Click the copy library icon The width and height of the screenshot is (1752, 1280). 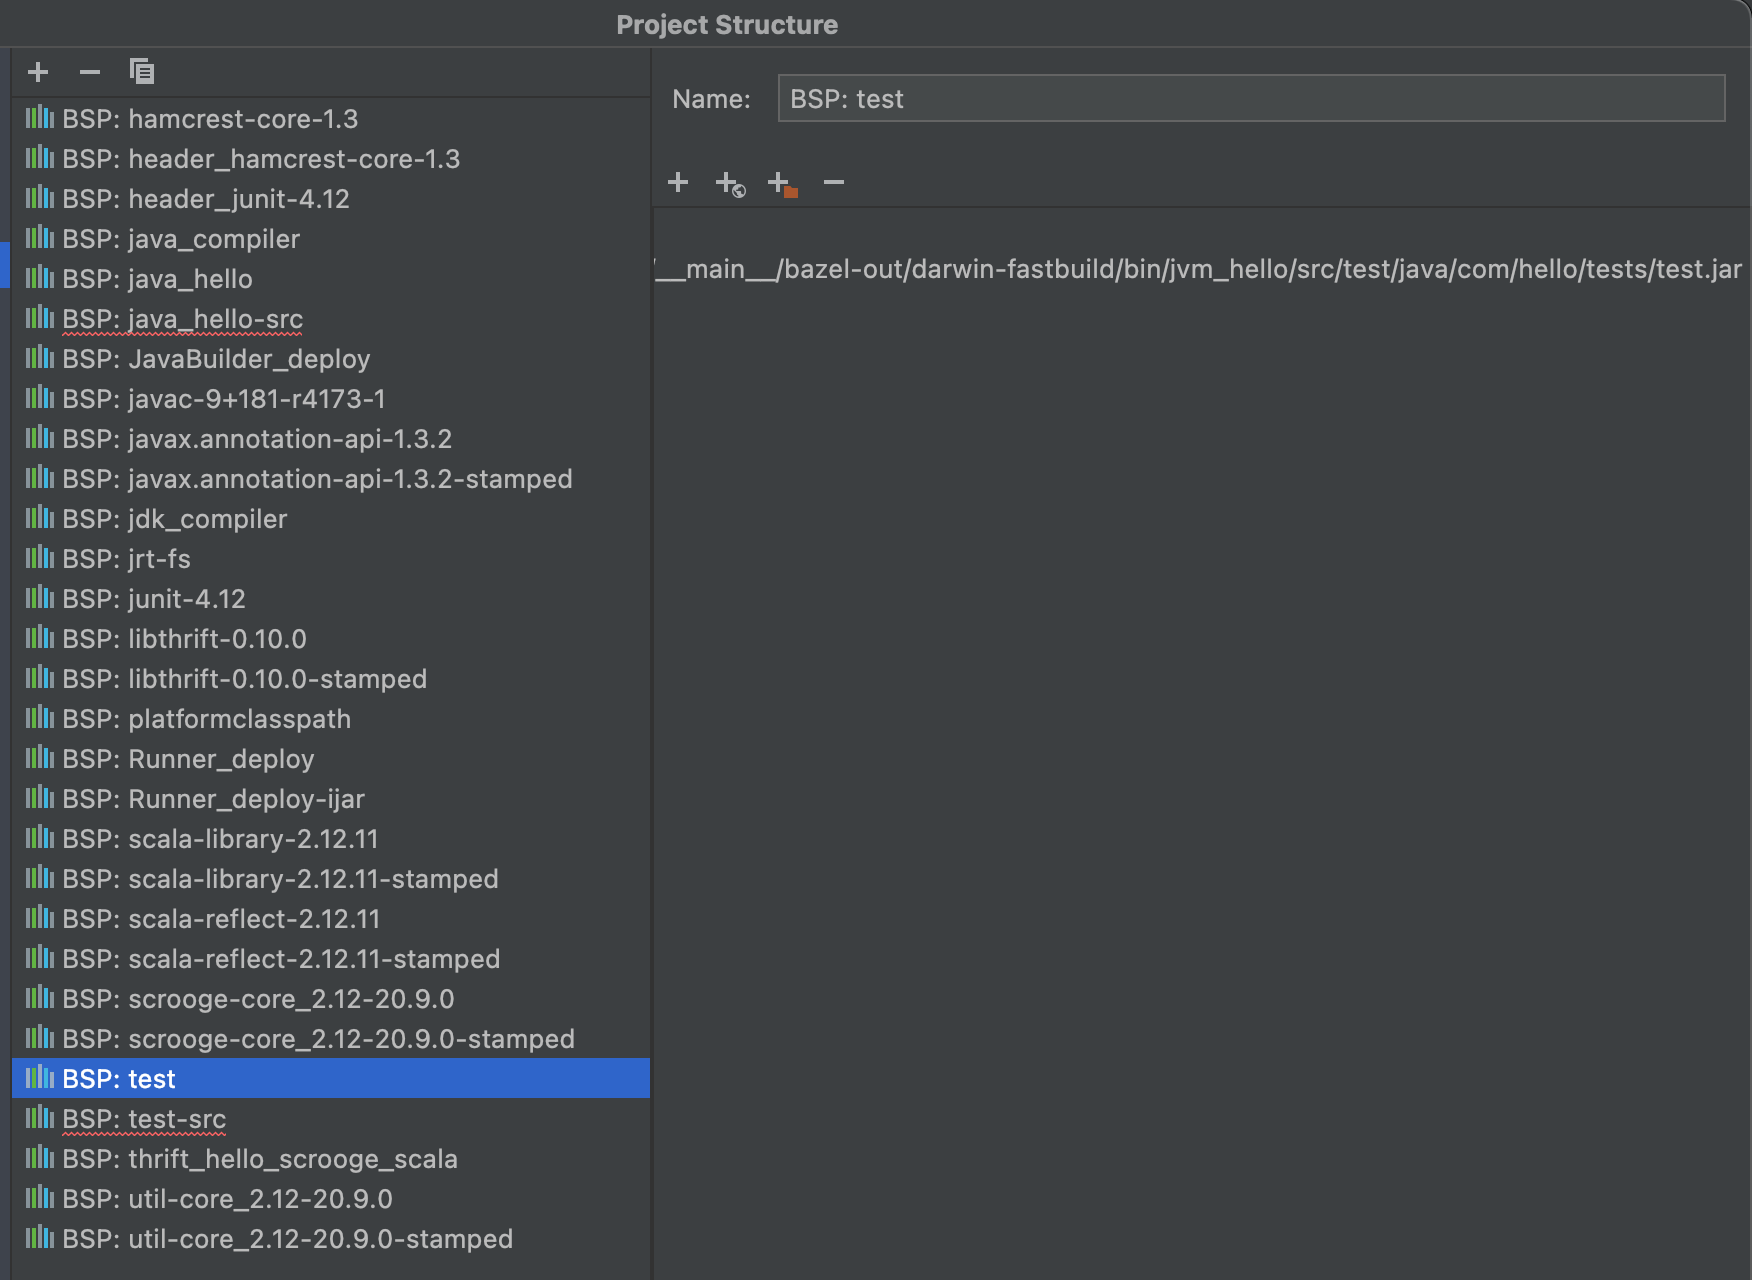pyautogui.click(x=141, y=71)
